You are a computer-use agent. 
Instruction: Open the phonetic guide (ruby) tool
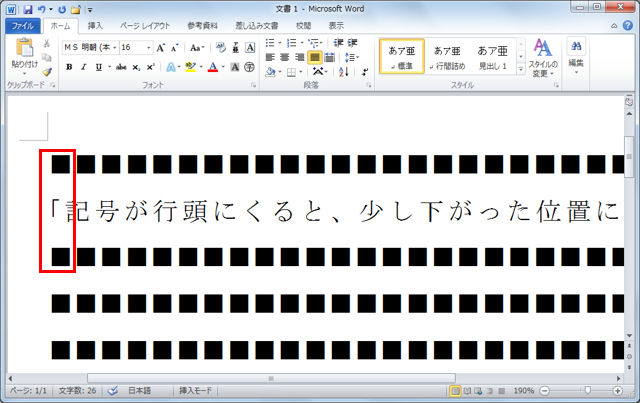point(236,48)
